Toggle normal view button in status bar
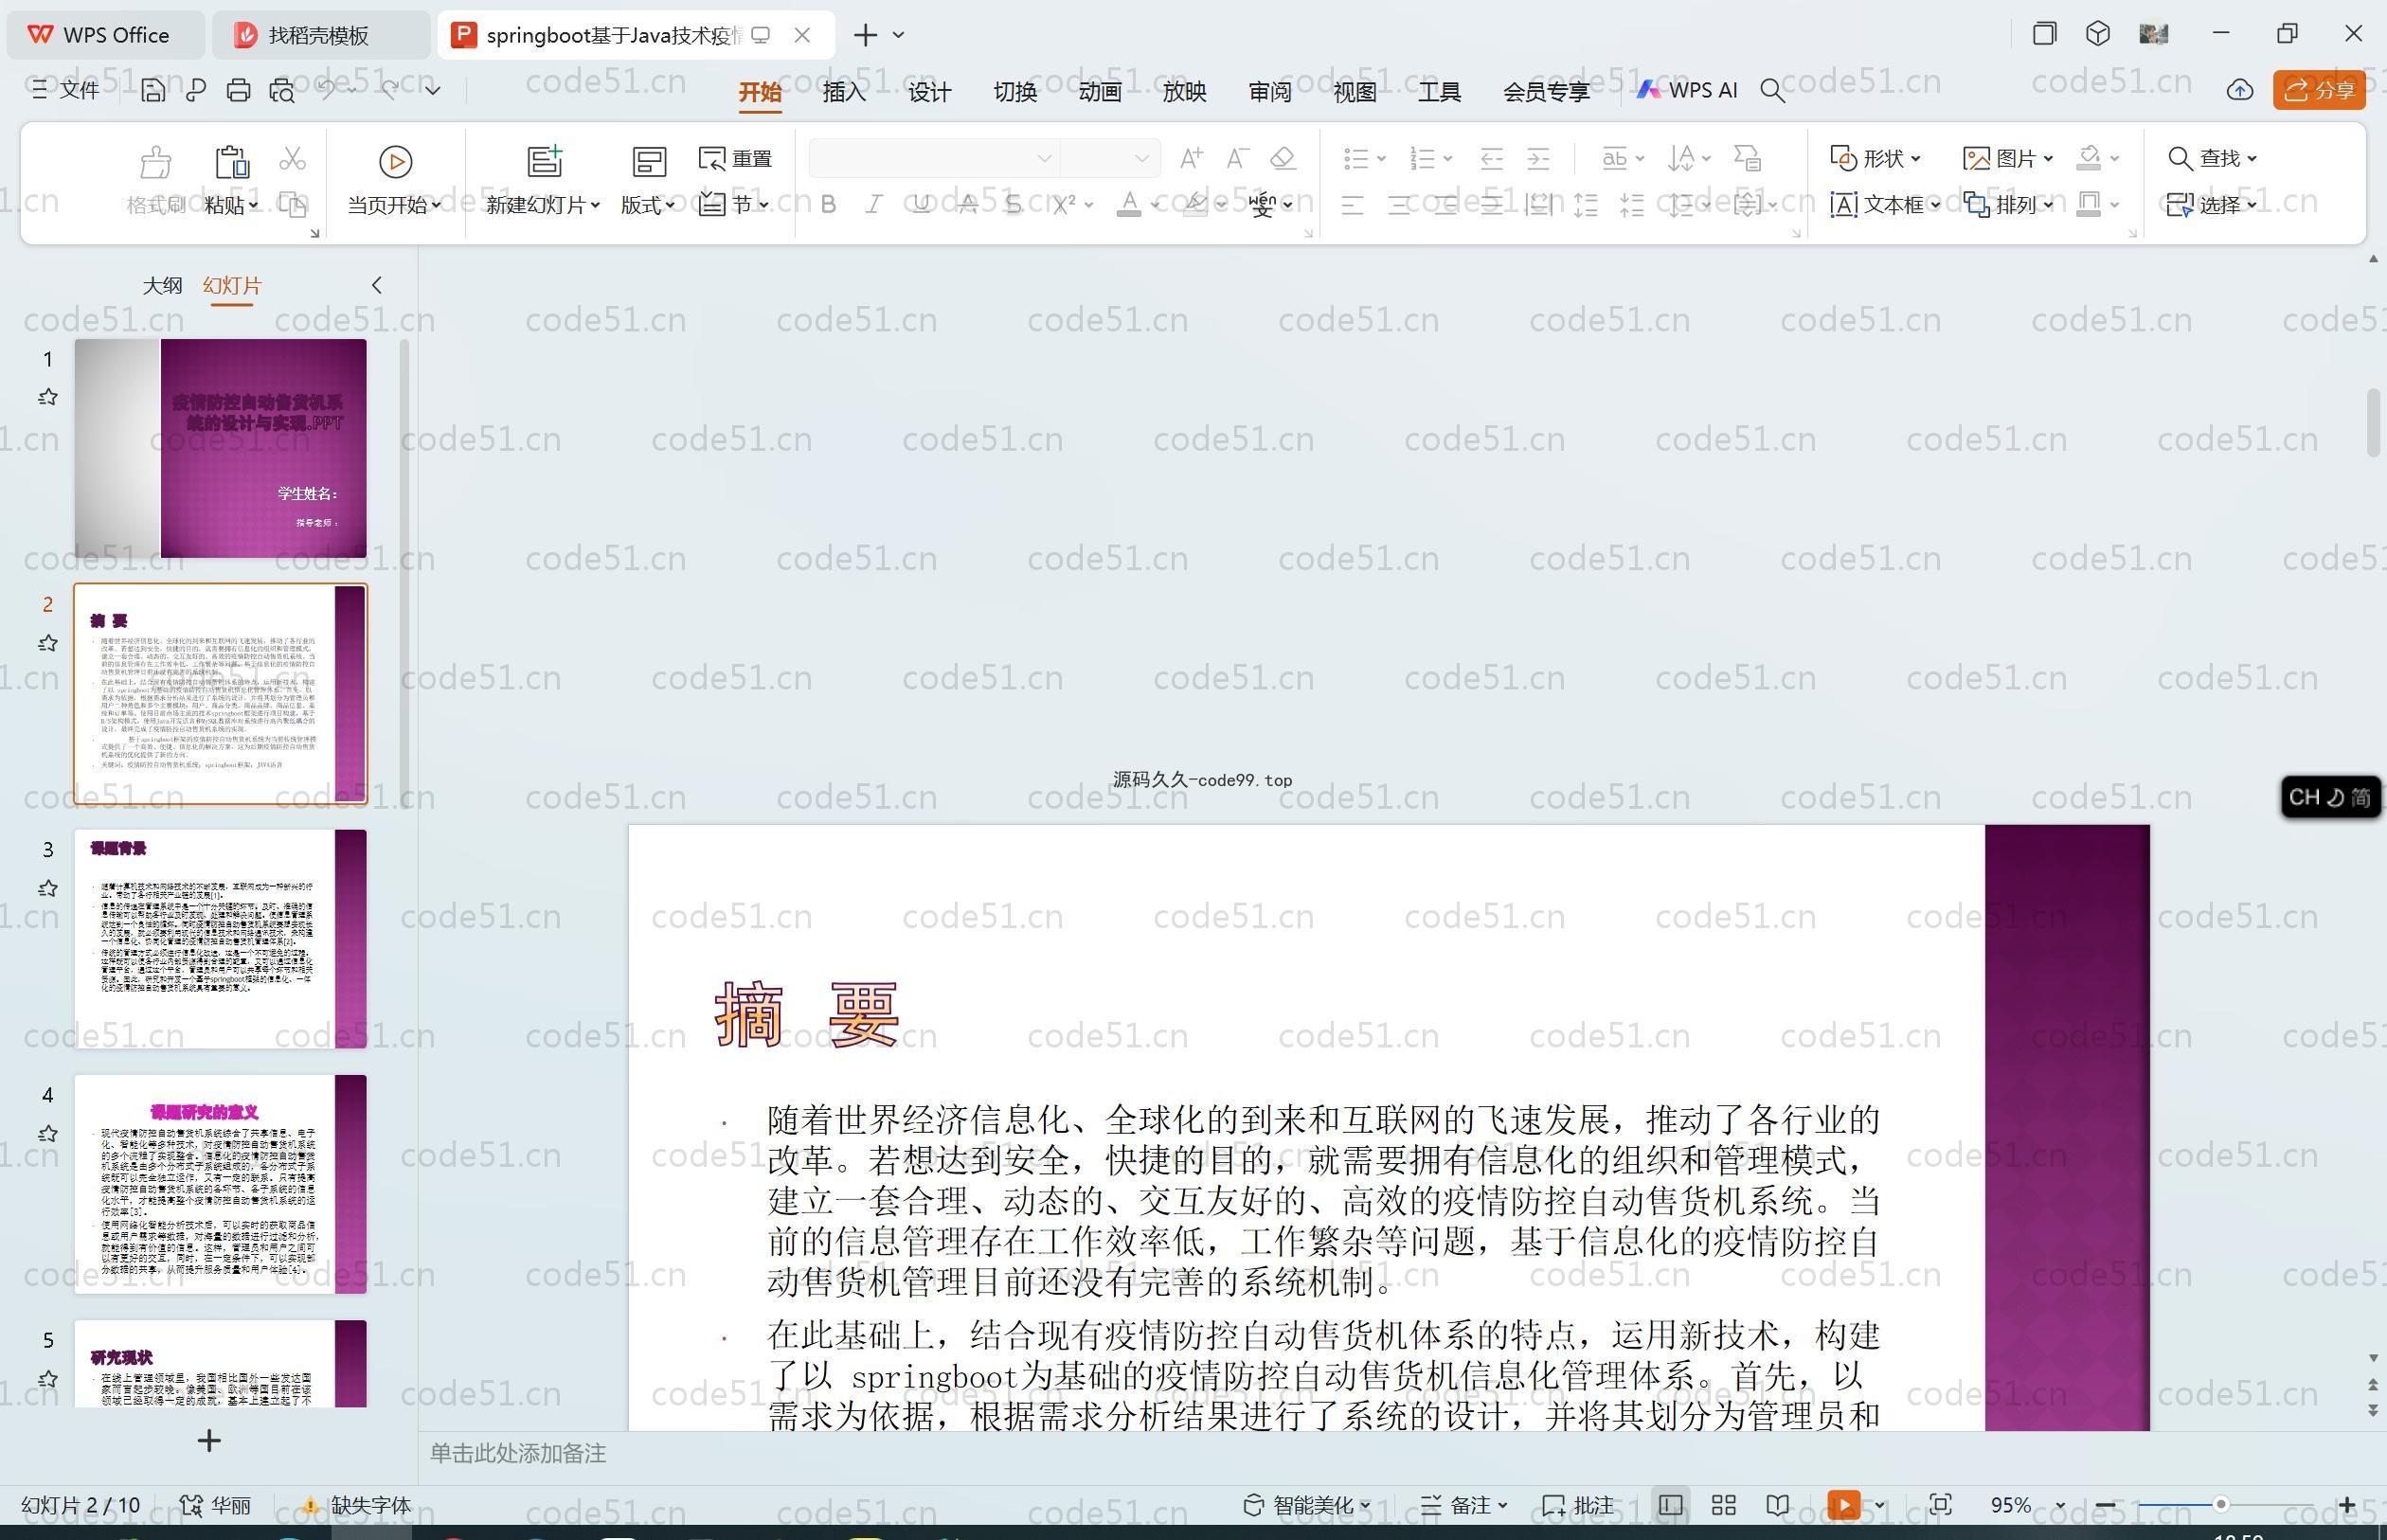The width and height of the screenshot is (2387, 1540). pos(1670,1505)
